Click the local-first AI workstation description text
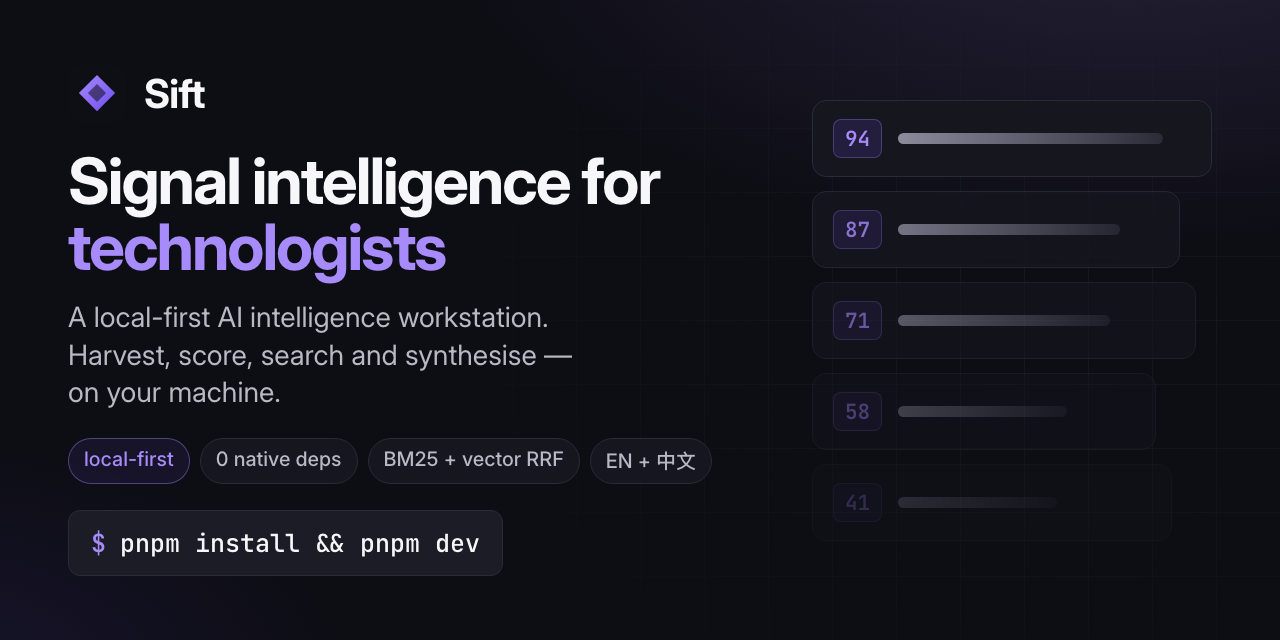This screenshot has height=640, width=1280. click(x=320, y=355)
